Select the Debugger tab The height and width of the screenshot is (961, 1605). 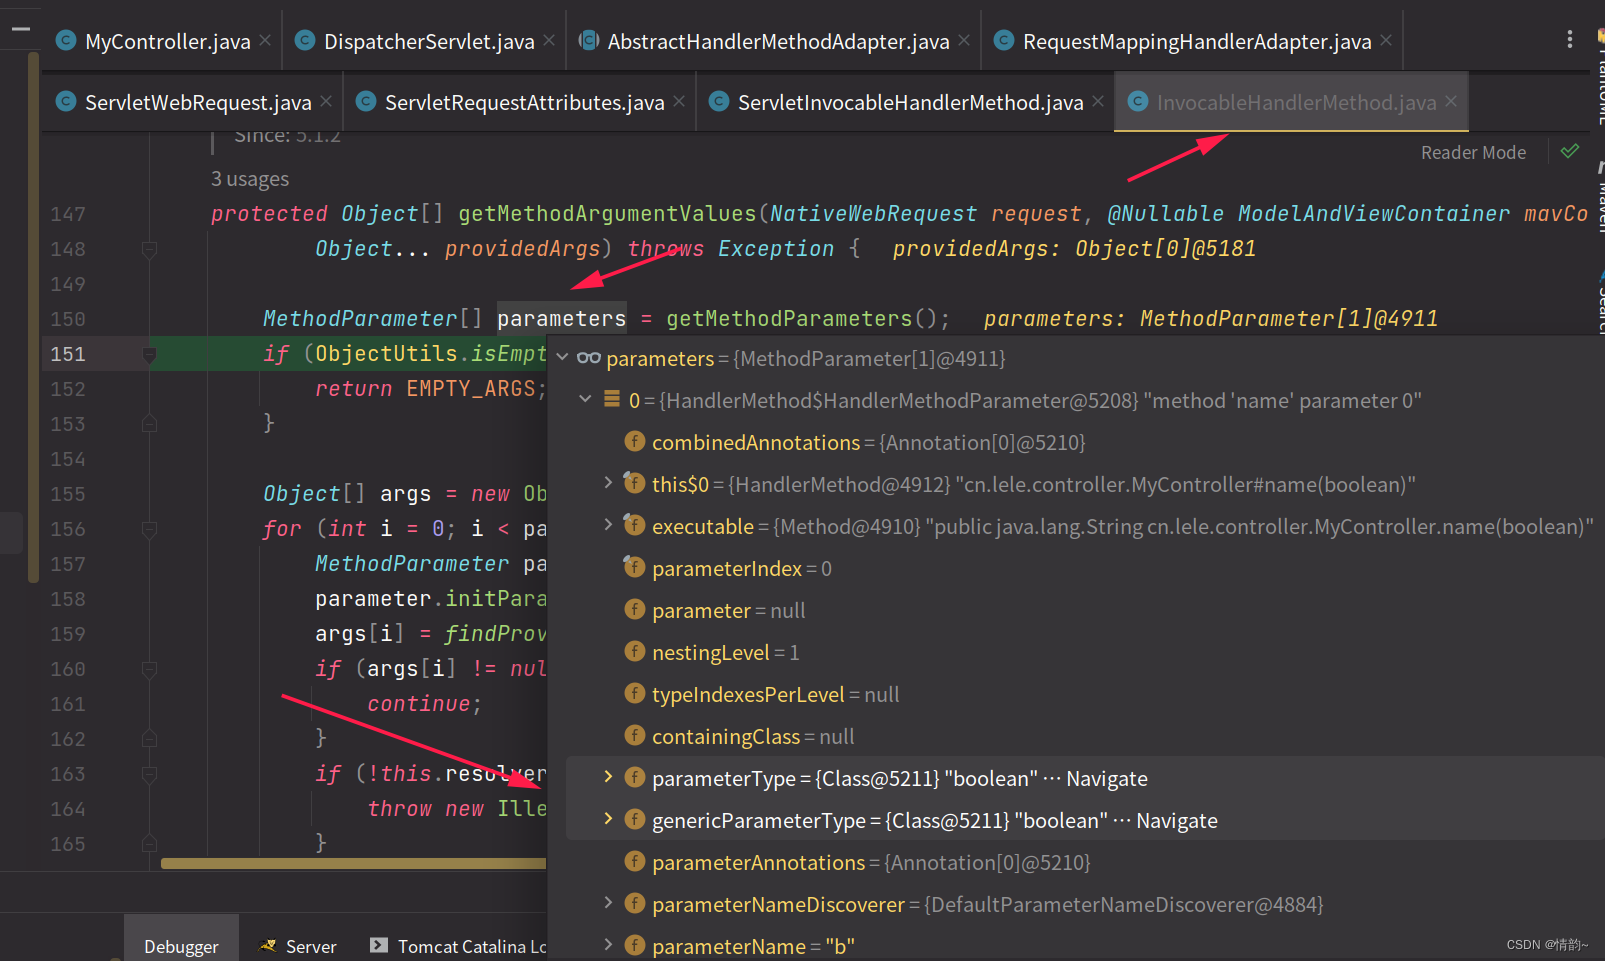[x=181, y=946]
